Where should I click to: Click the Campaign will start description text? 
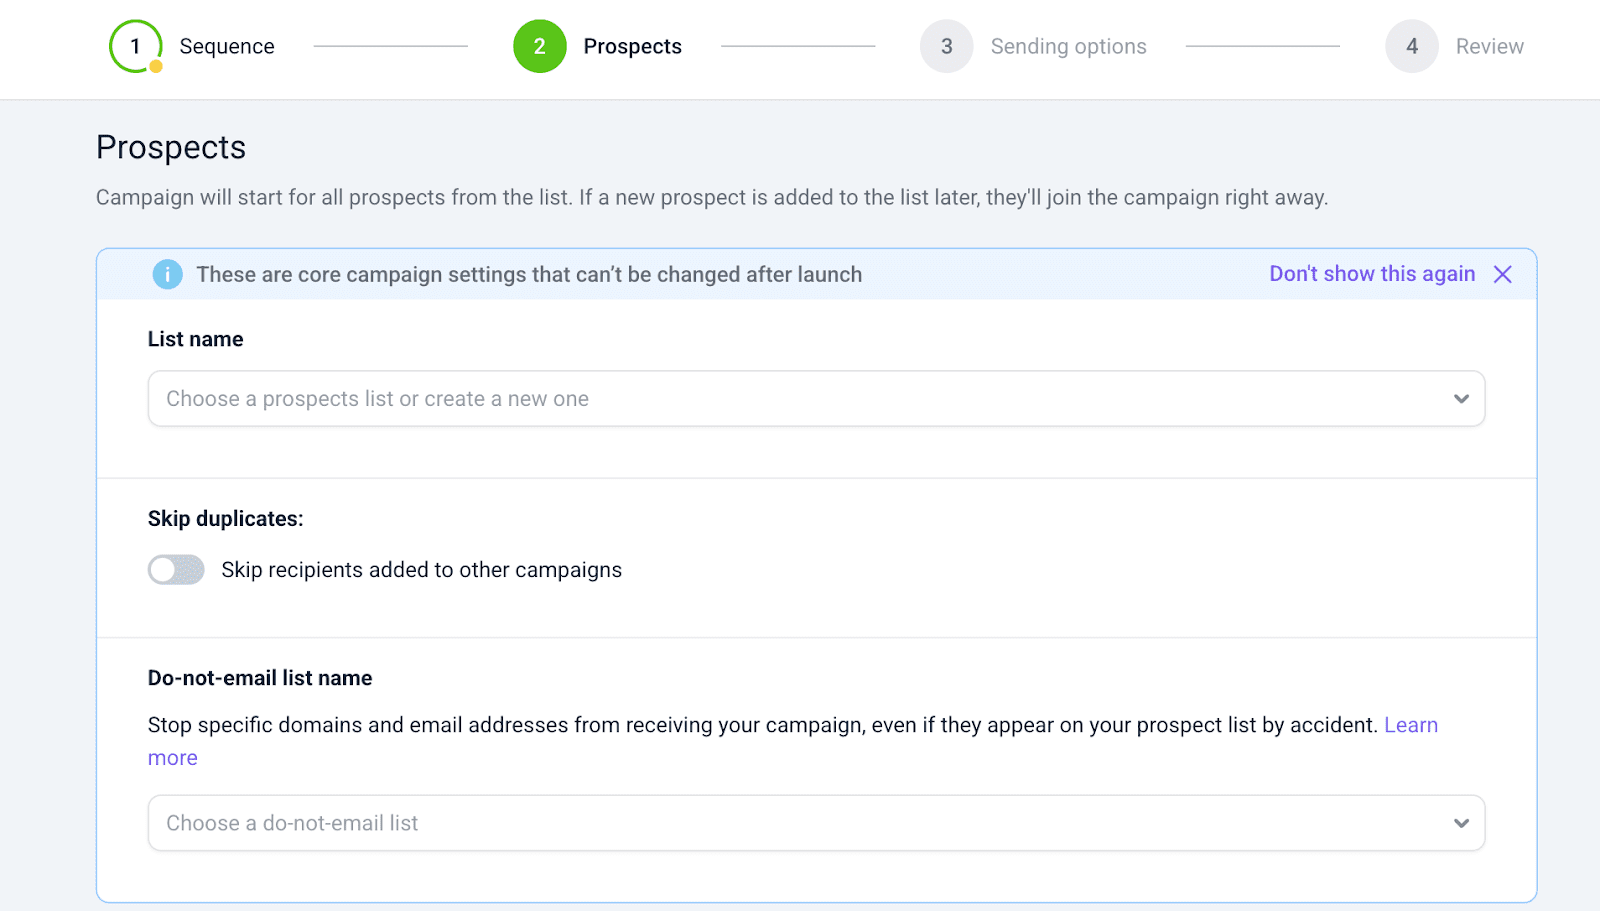pyautogui.click(x=712, y=198)
